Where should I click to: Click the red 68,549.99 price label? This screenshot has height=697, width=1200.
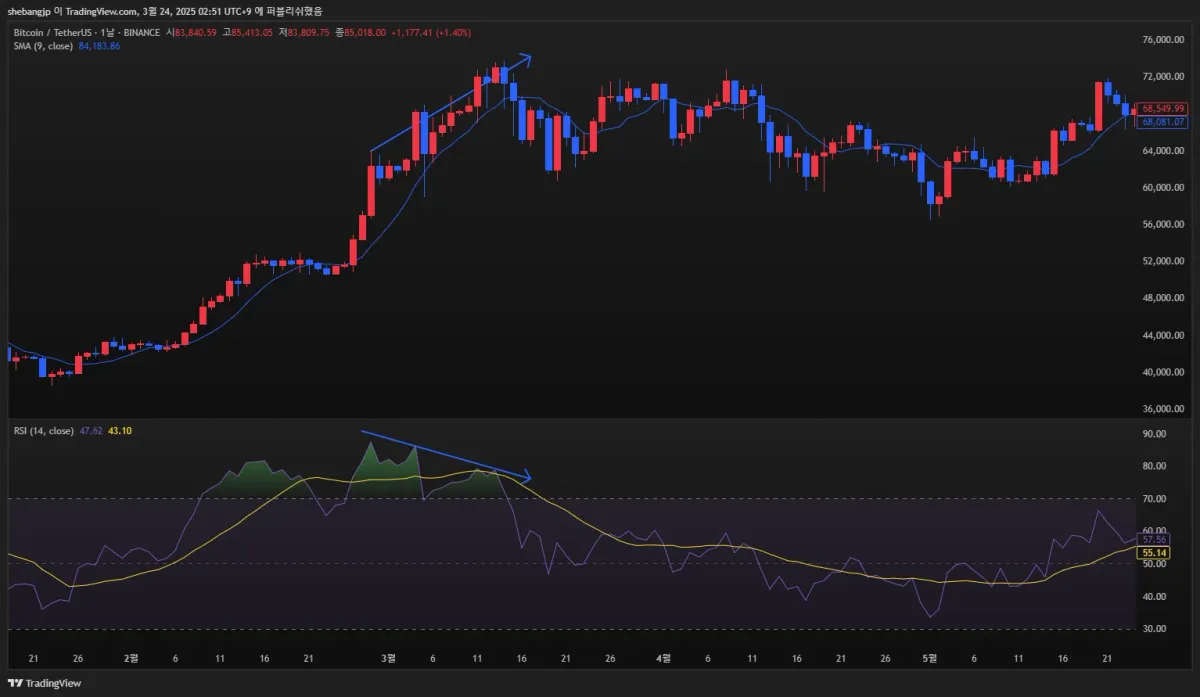pos(1163,108)
